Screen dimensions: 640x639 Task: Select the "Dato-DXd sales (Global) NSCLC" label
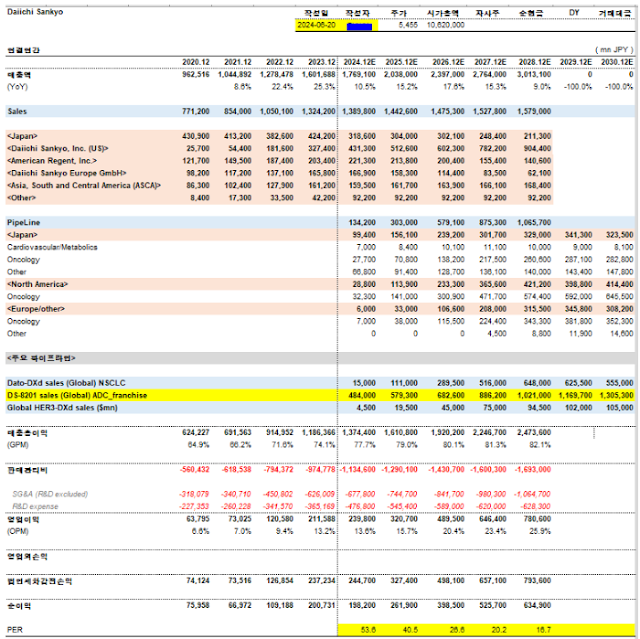tap(67, 383)
